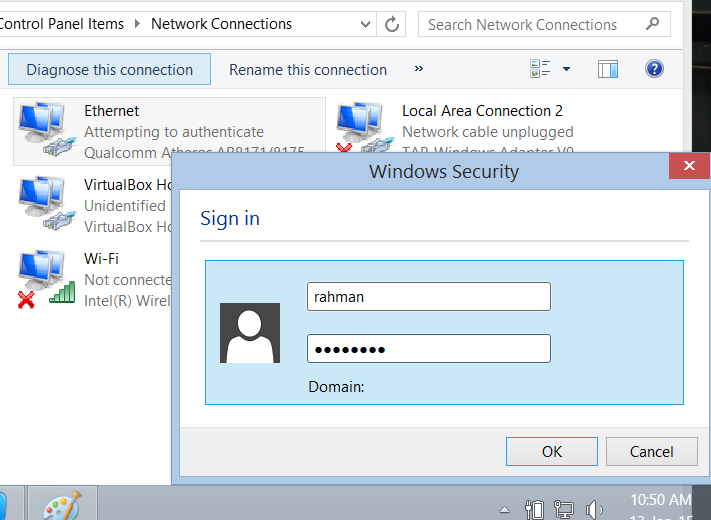Expand the view options dropdown arrow
This screenshot has height=520, width=711.
coord(567,69)
